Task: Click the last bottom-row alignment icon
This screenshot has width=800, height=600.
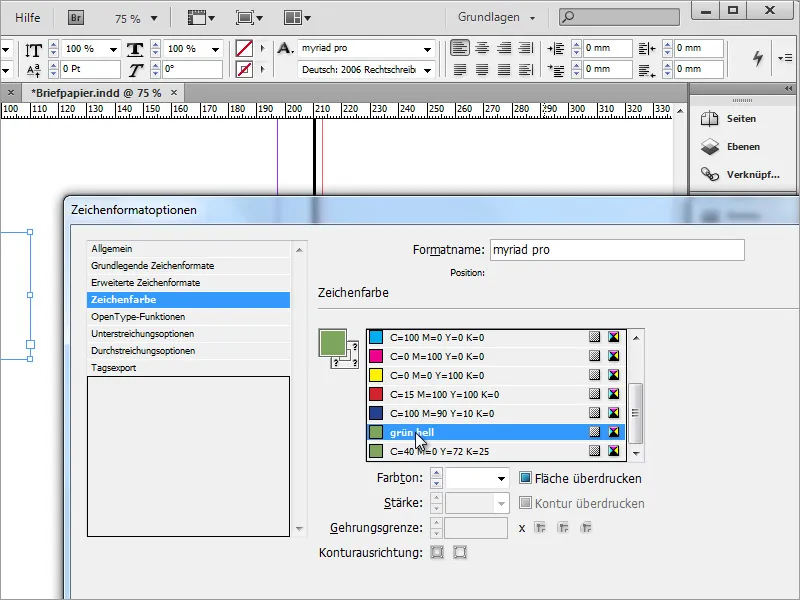Action: click(526, 69)
